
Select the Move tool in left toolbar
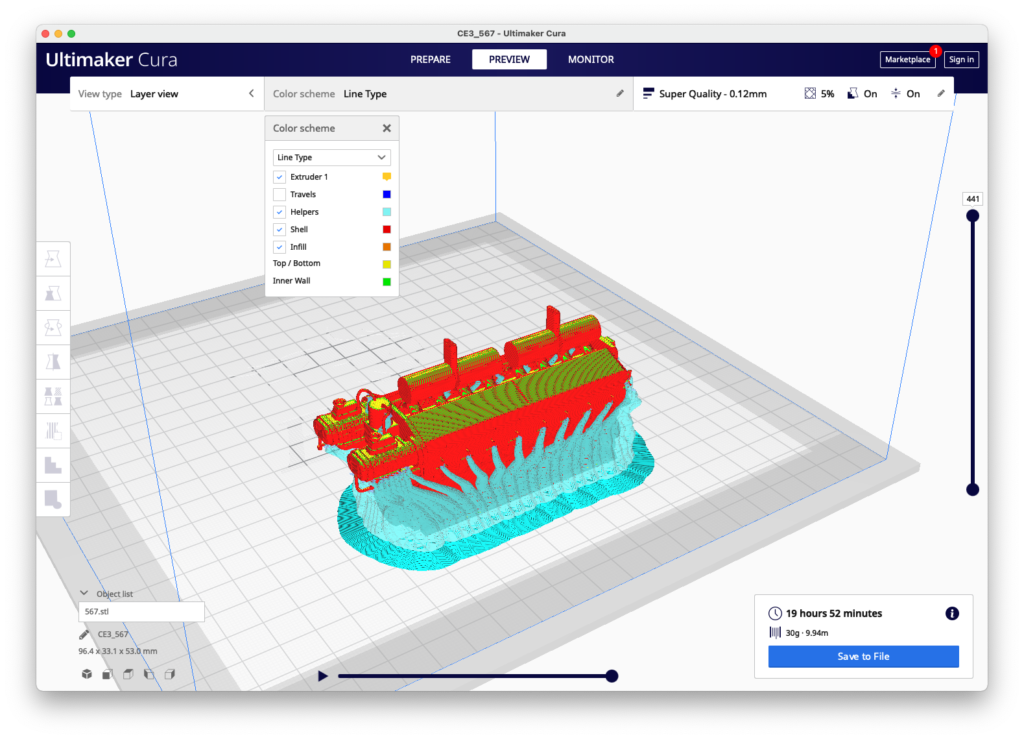point(53,259)
